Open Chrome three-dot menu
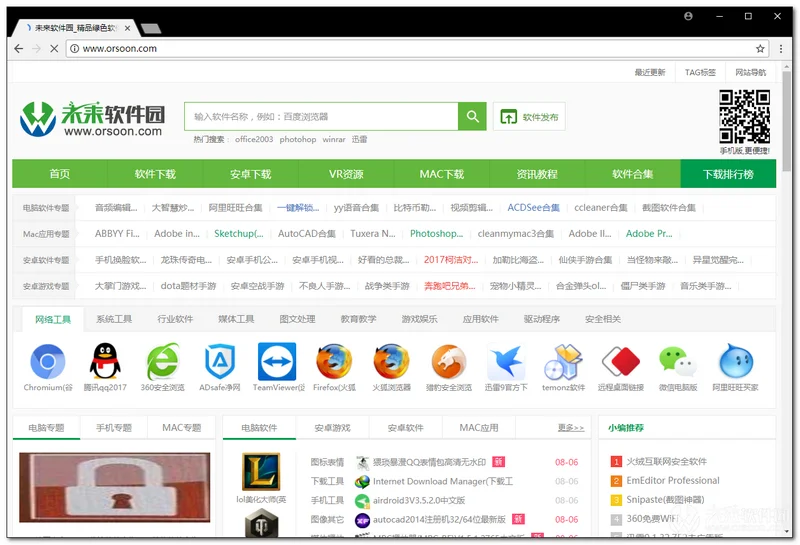The width and height of the screenshot is (800, 545). (781, 48)
